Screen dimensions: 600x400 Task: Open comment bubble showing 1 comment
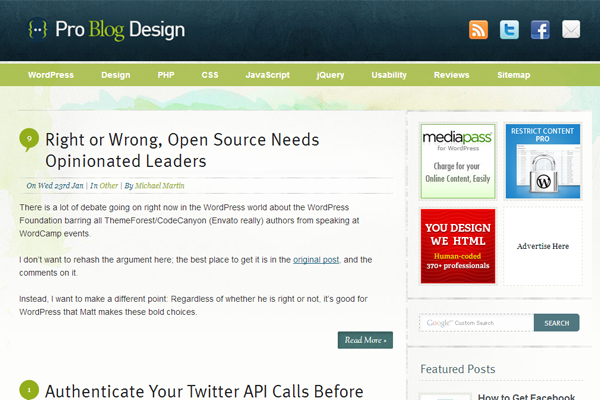(x=29, y=390)
